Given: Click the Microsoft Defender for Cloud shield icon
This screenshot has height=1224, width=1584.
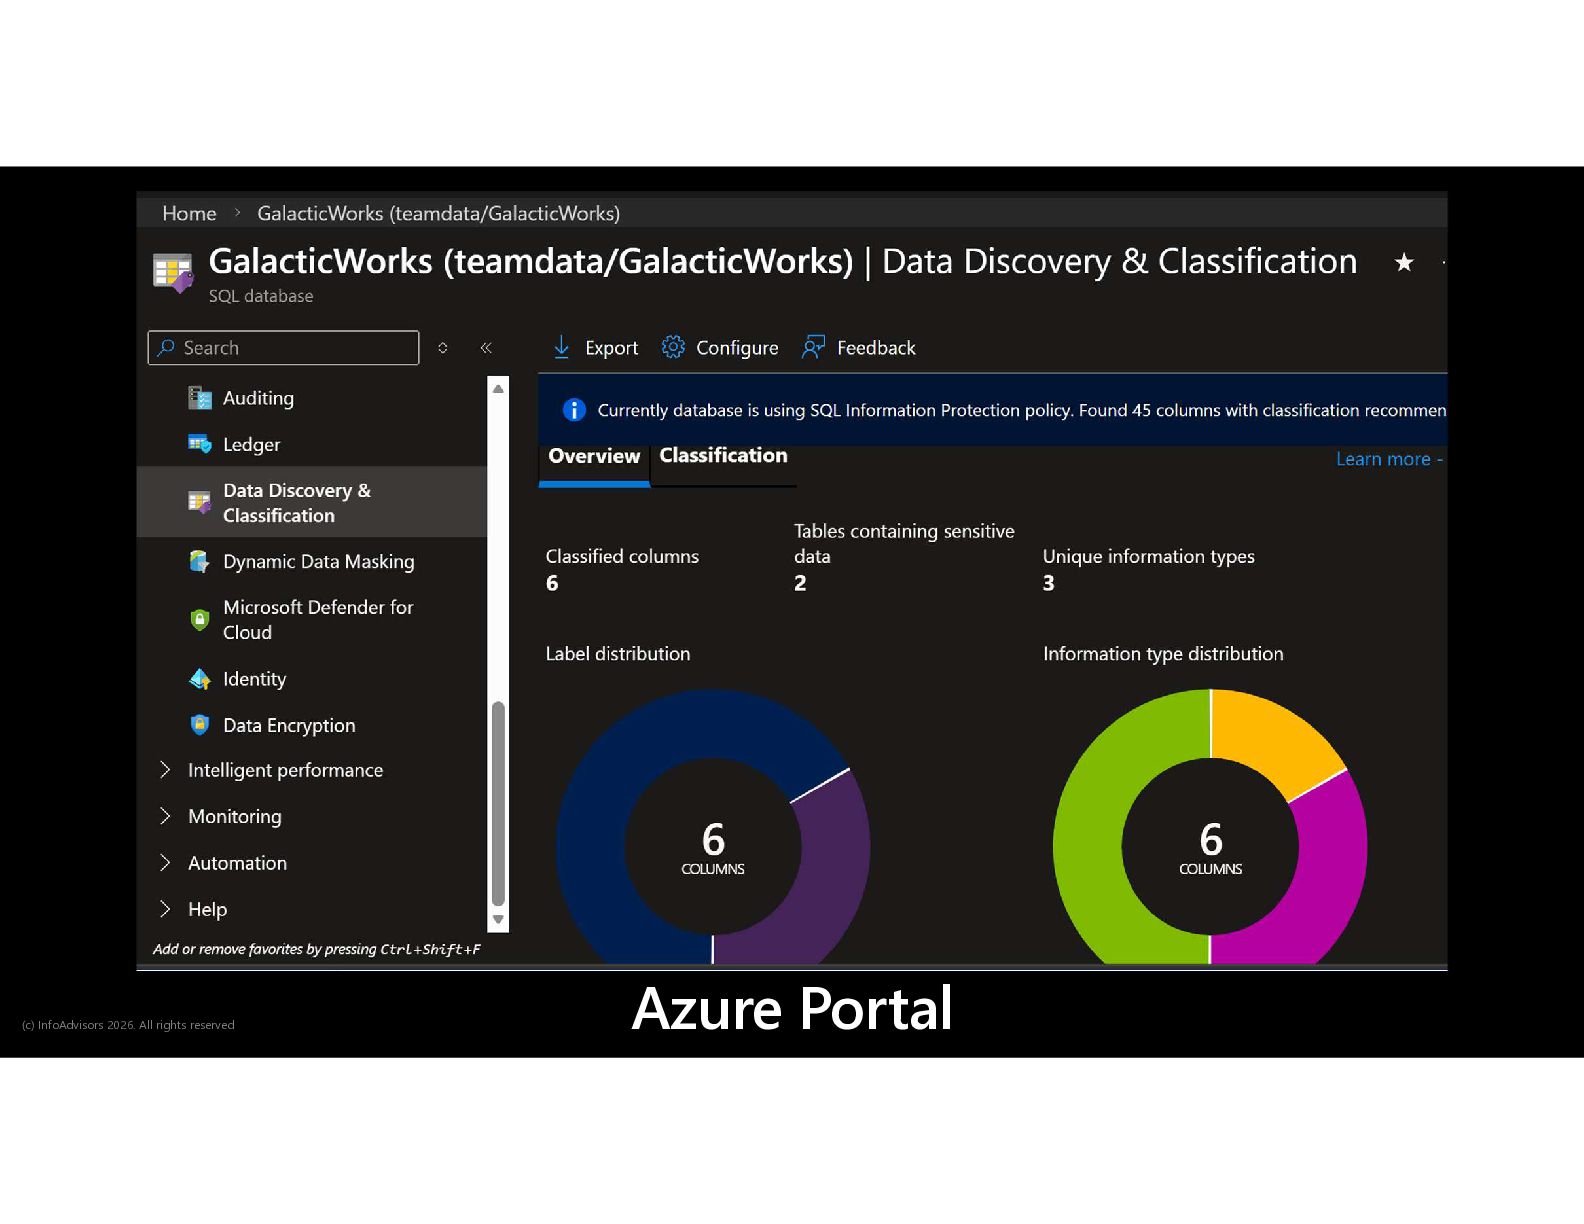Looking at the screenshot, I should pyautogui.click(x=200, y=620).
